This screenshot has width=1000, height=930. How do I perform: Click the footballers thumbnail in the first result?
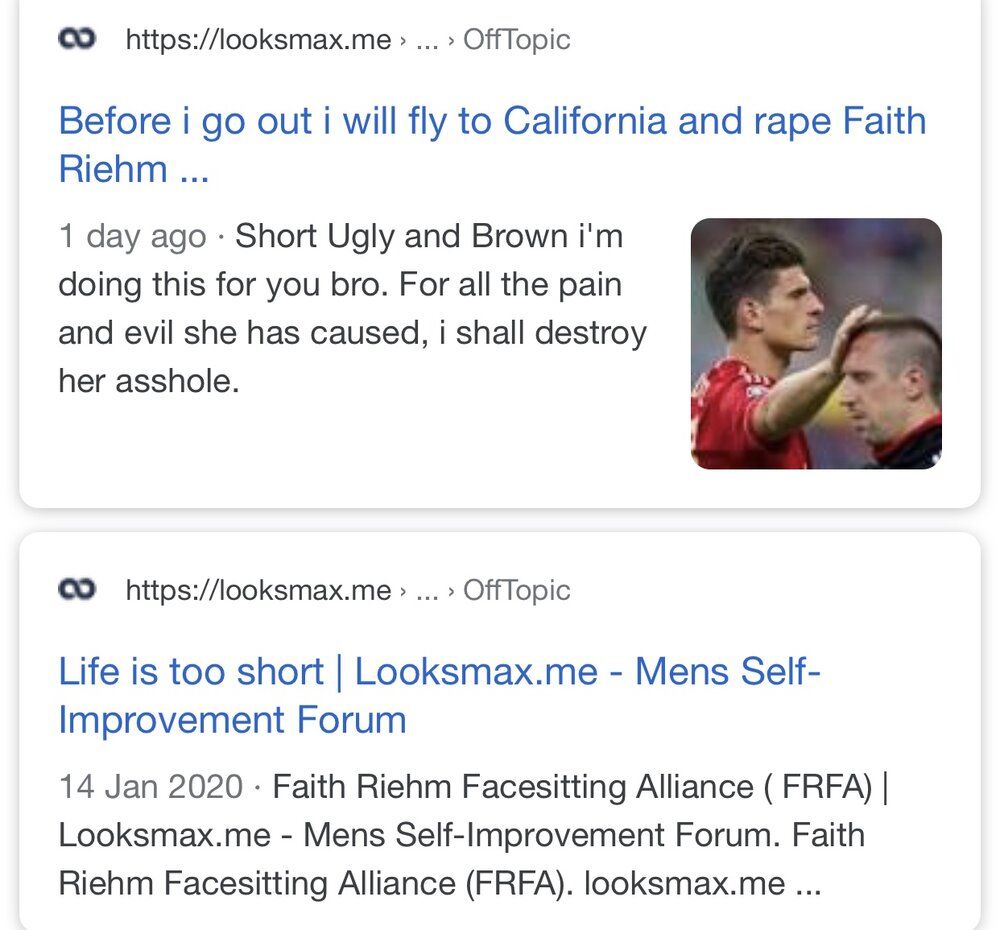(x=815, y=343)
